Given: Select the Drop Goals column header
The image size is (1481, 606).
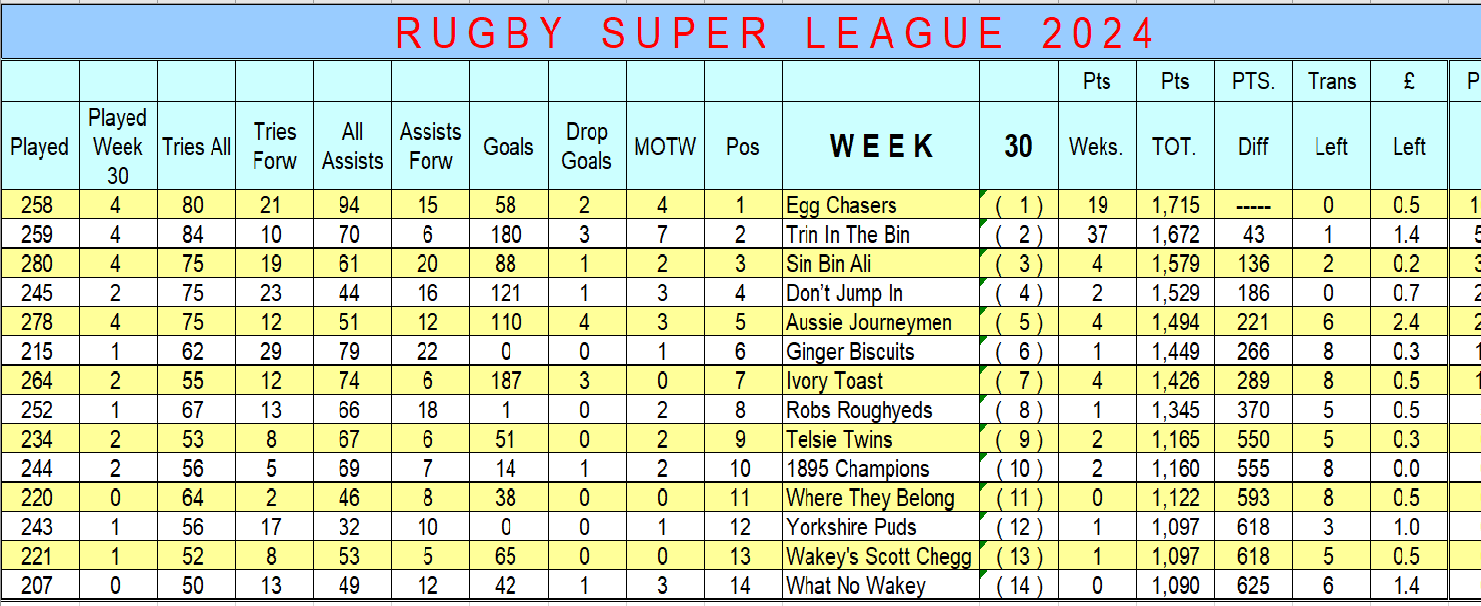Looking at the screenshot, I should 587,146.
